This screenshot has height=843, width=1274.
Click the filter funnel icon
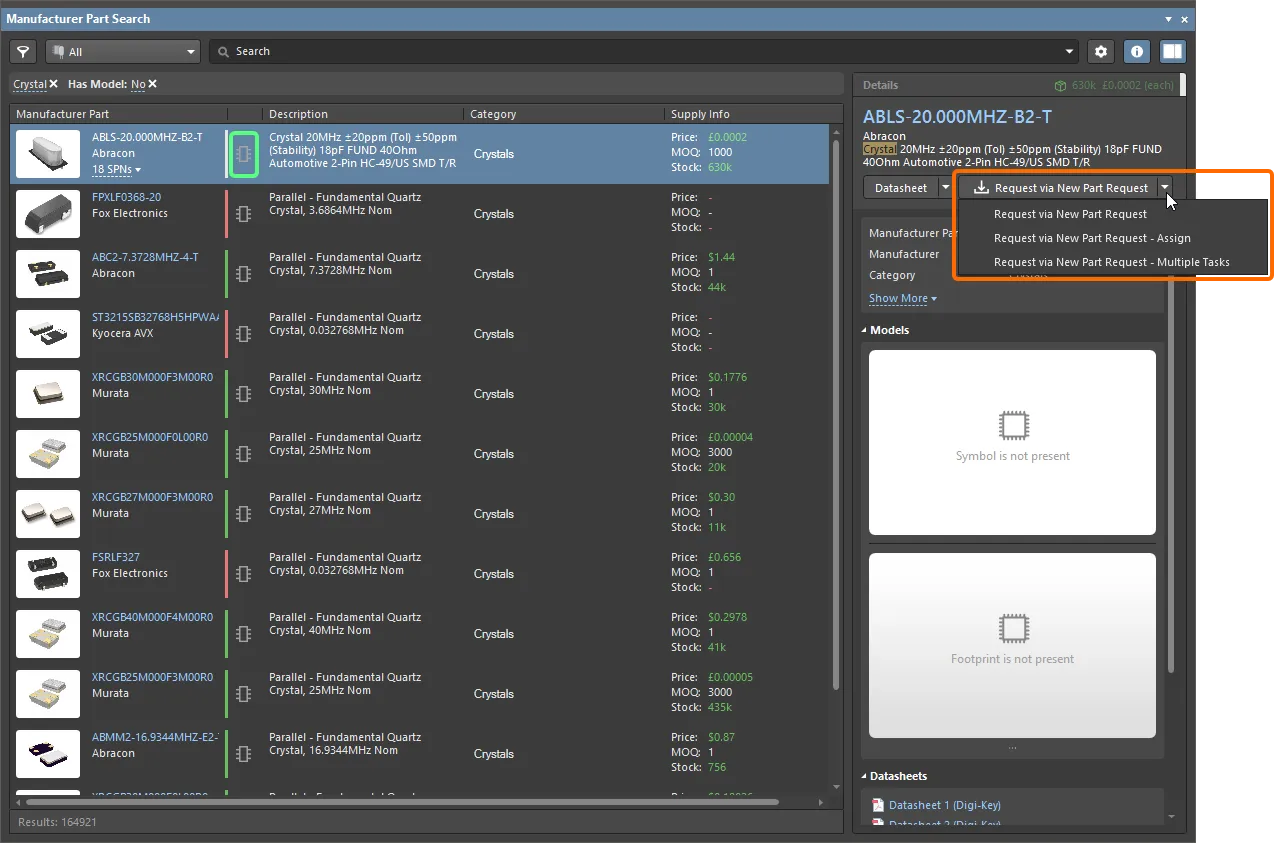23,52
